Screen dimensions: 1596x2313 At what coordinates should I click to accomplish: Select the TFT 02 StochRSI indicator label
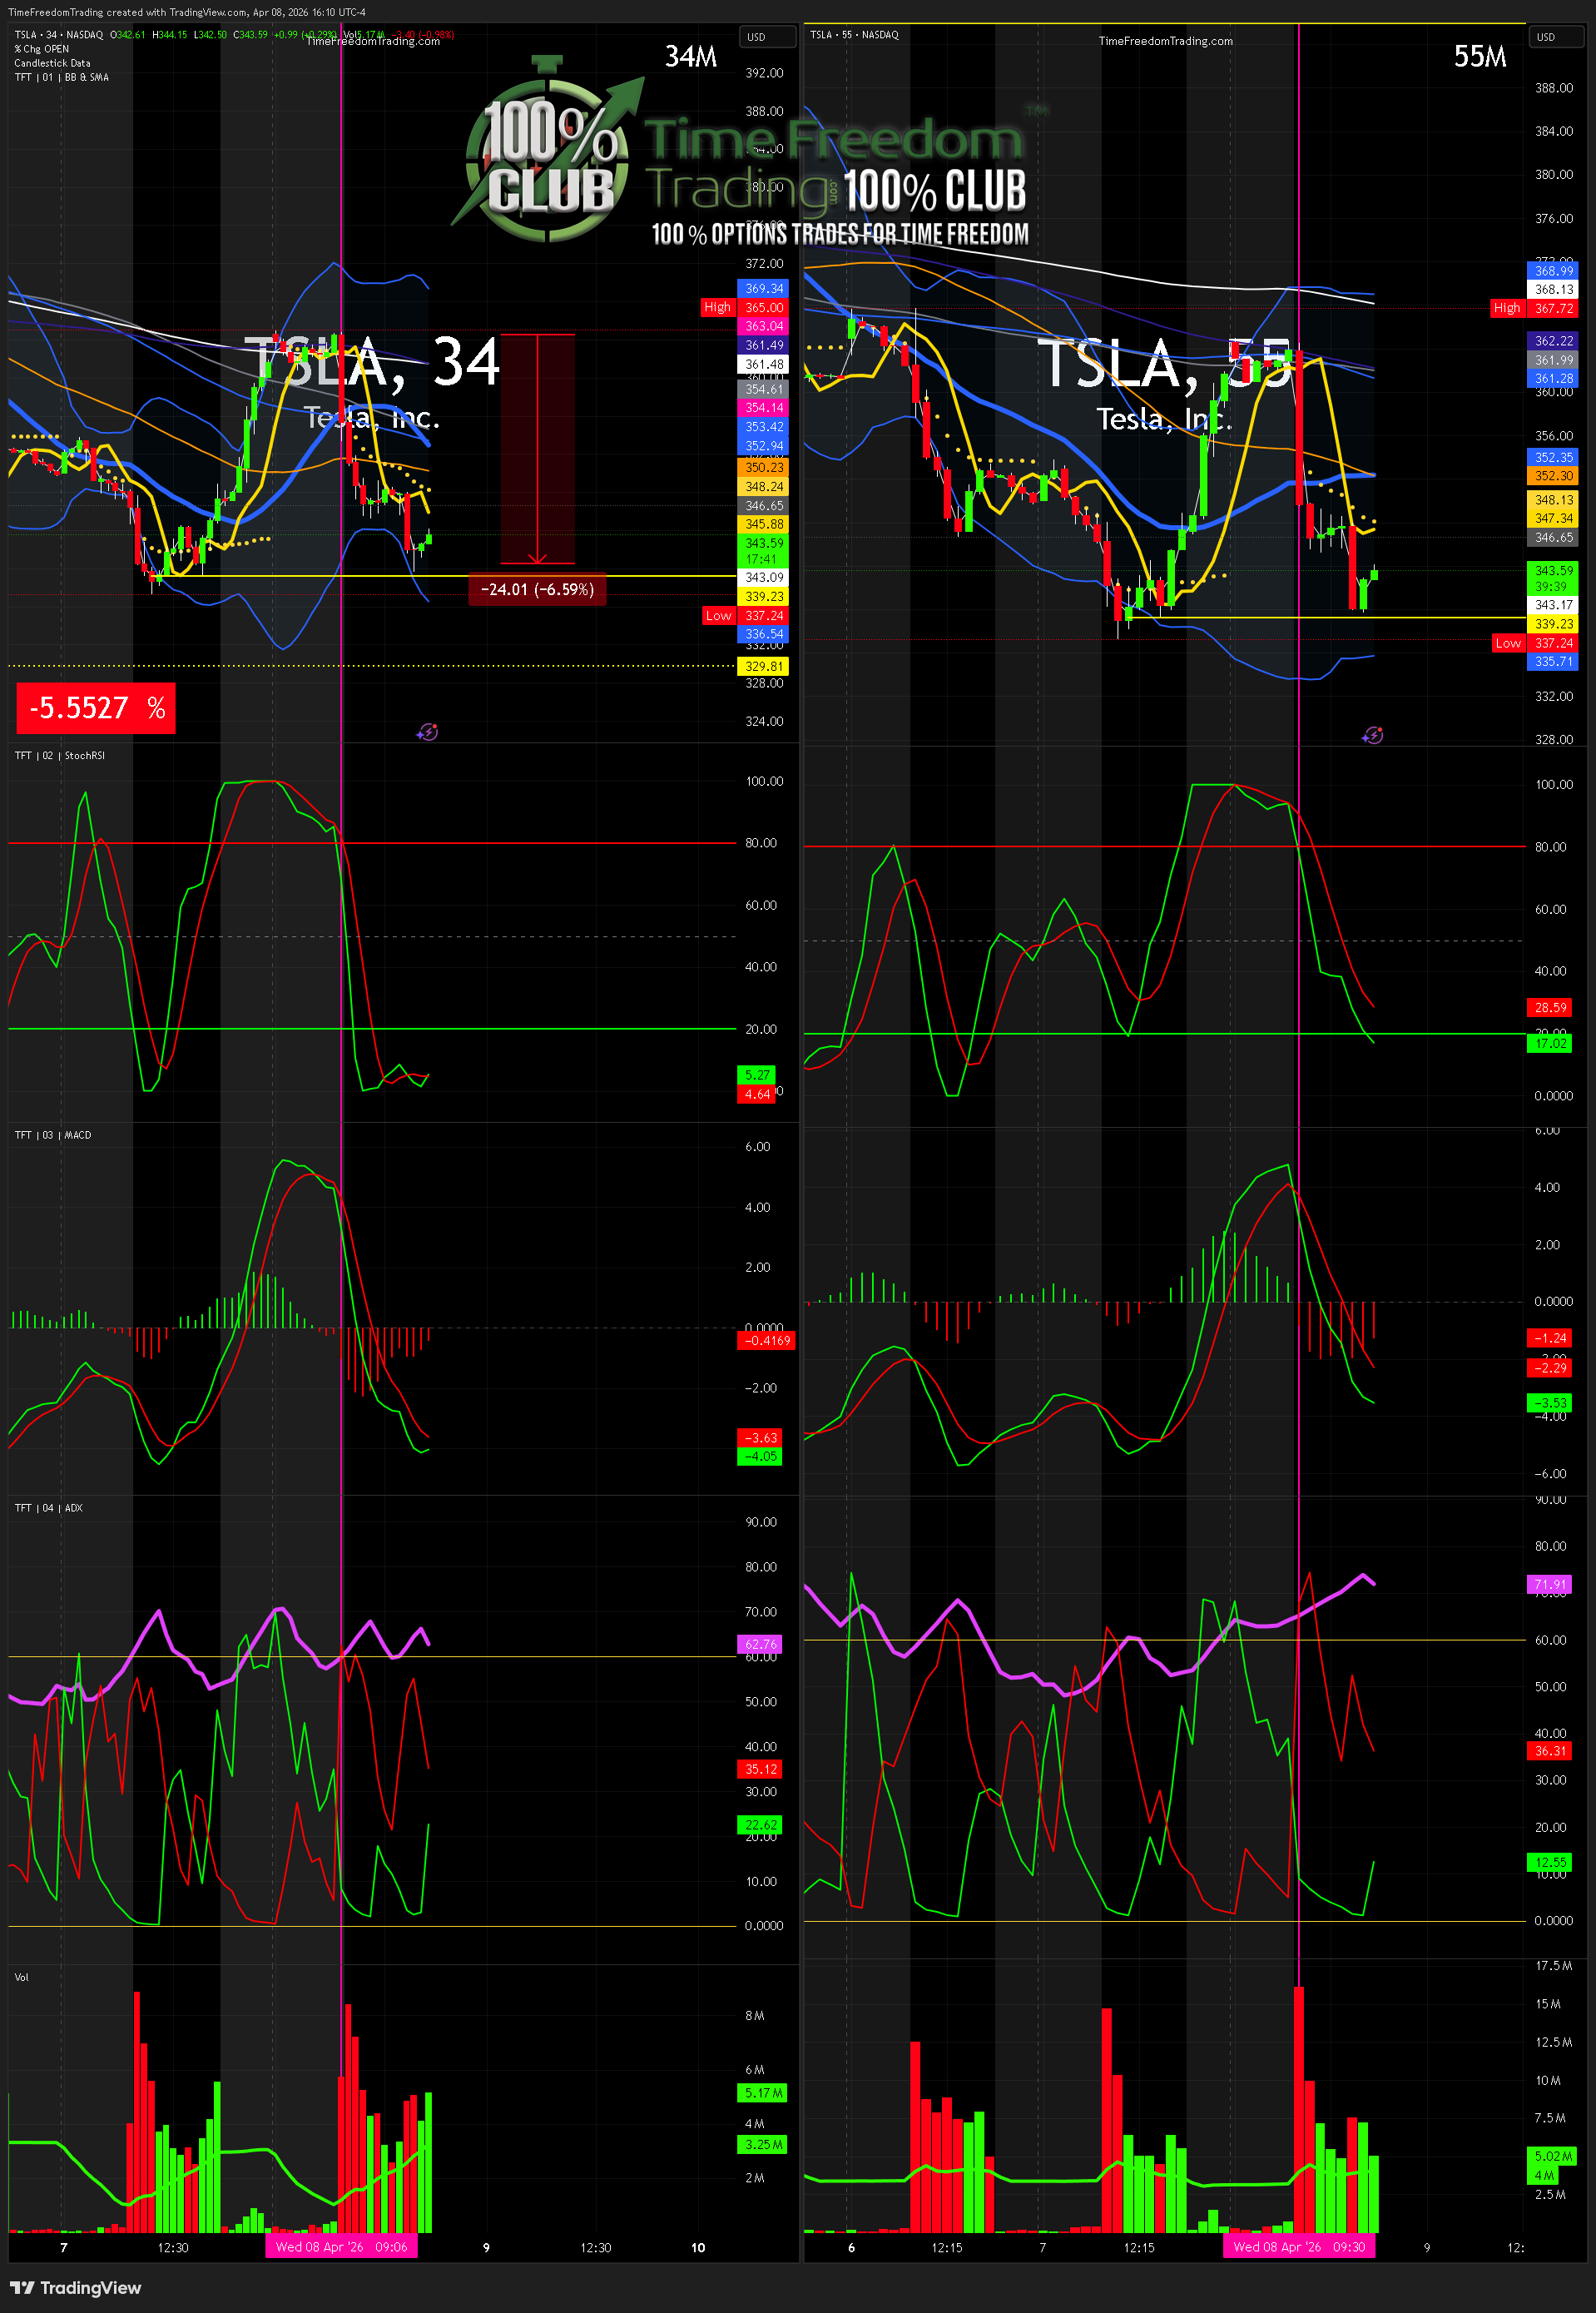point(59,755)
